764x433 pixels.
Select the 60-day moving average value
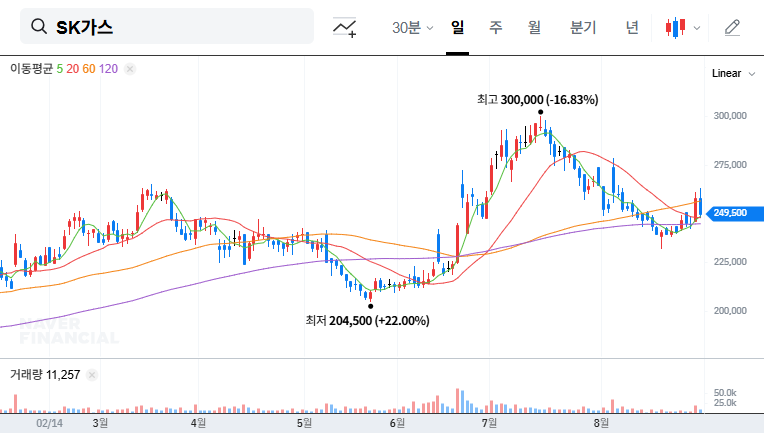(89, 69)
